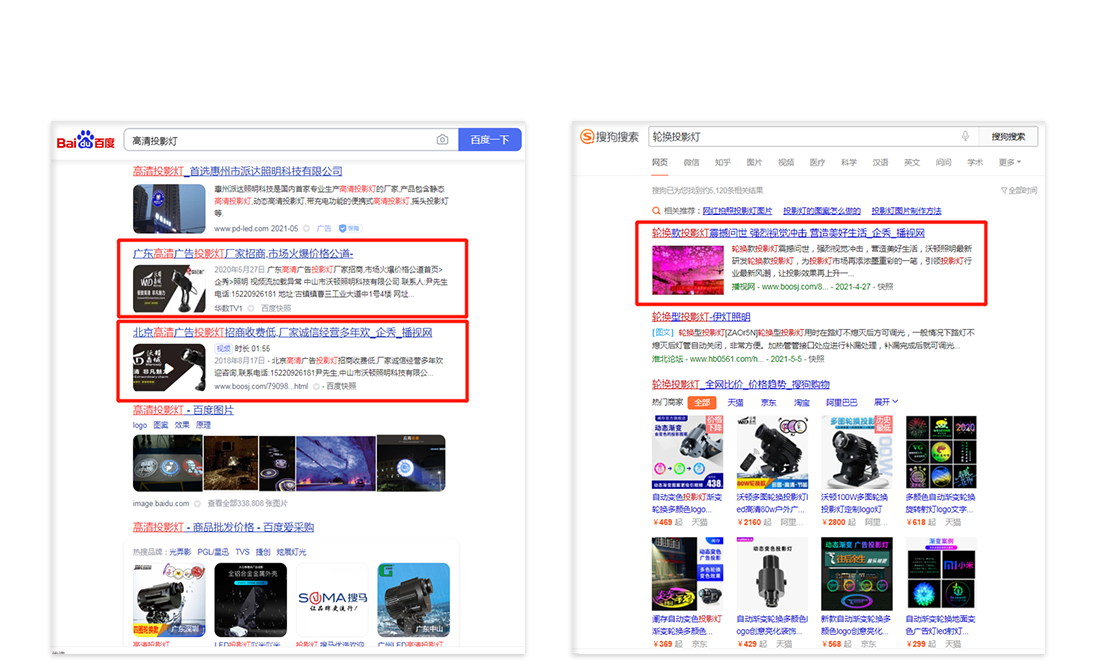This screenshot has width=1100, height=669.
Task: Switch to the 视频 tab in Sogou
Action: 786,163
